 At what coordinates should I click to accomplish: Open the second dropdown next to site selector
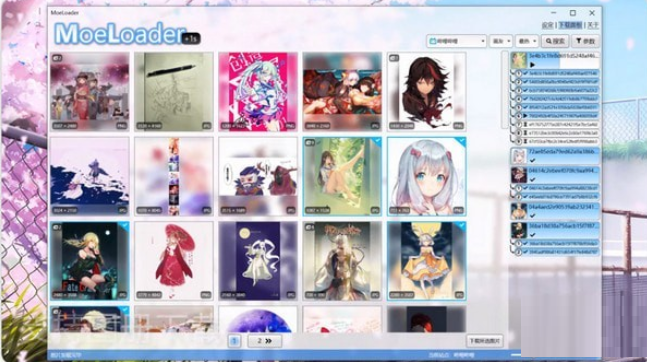click(501, 41)
